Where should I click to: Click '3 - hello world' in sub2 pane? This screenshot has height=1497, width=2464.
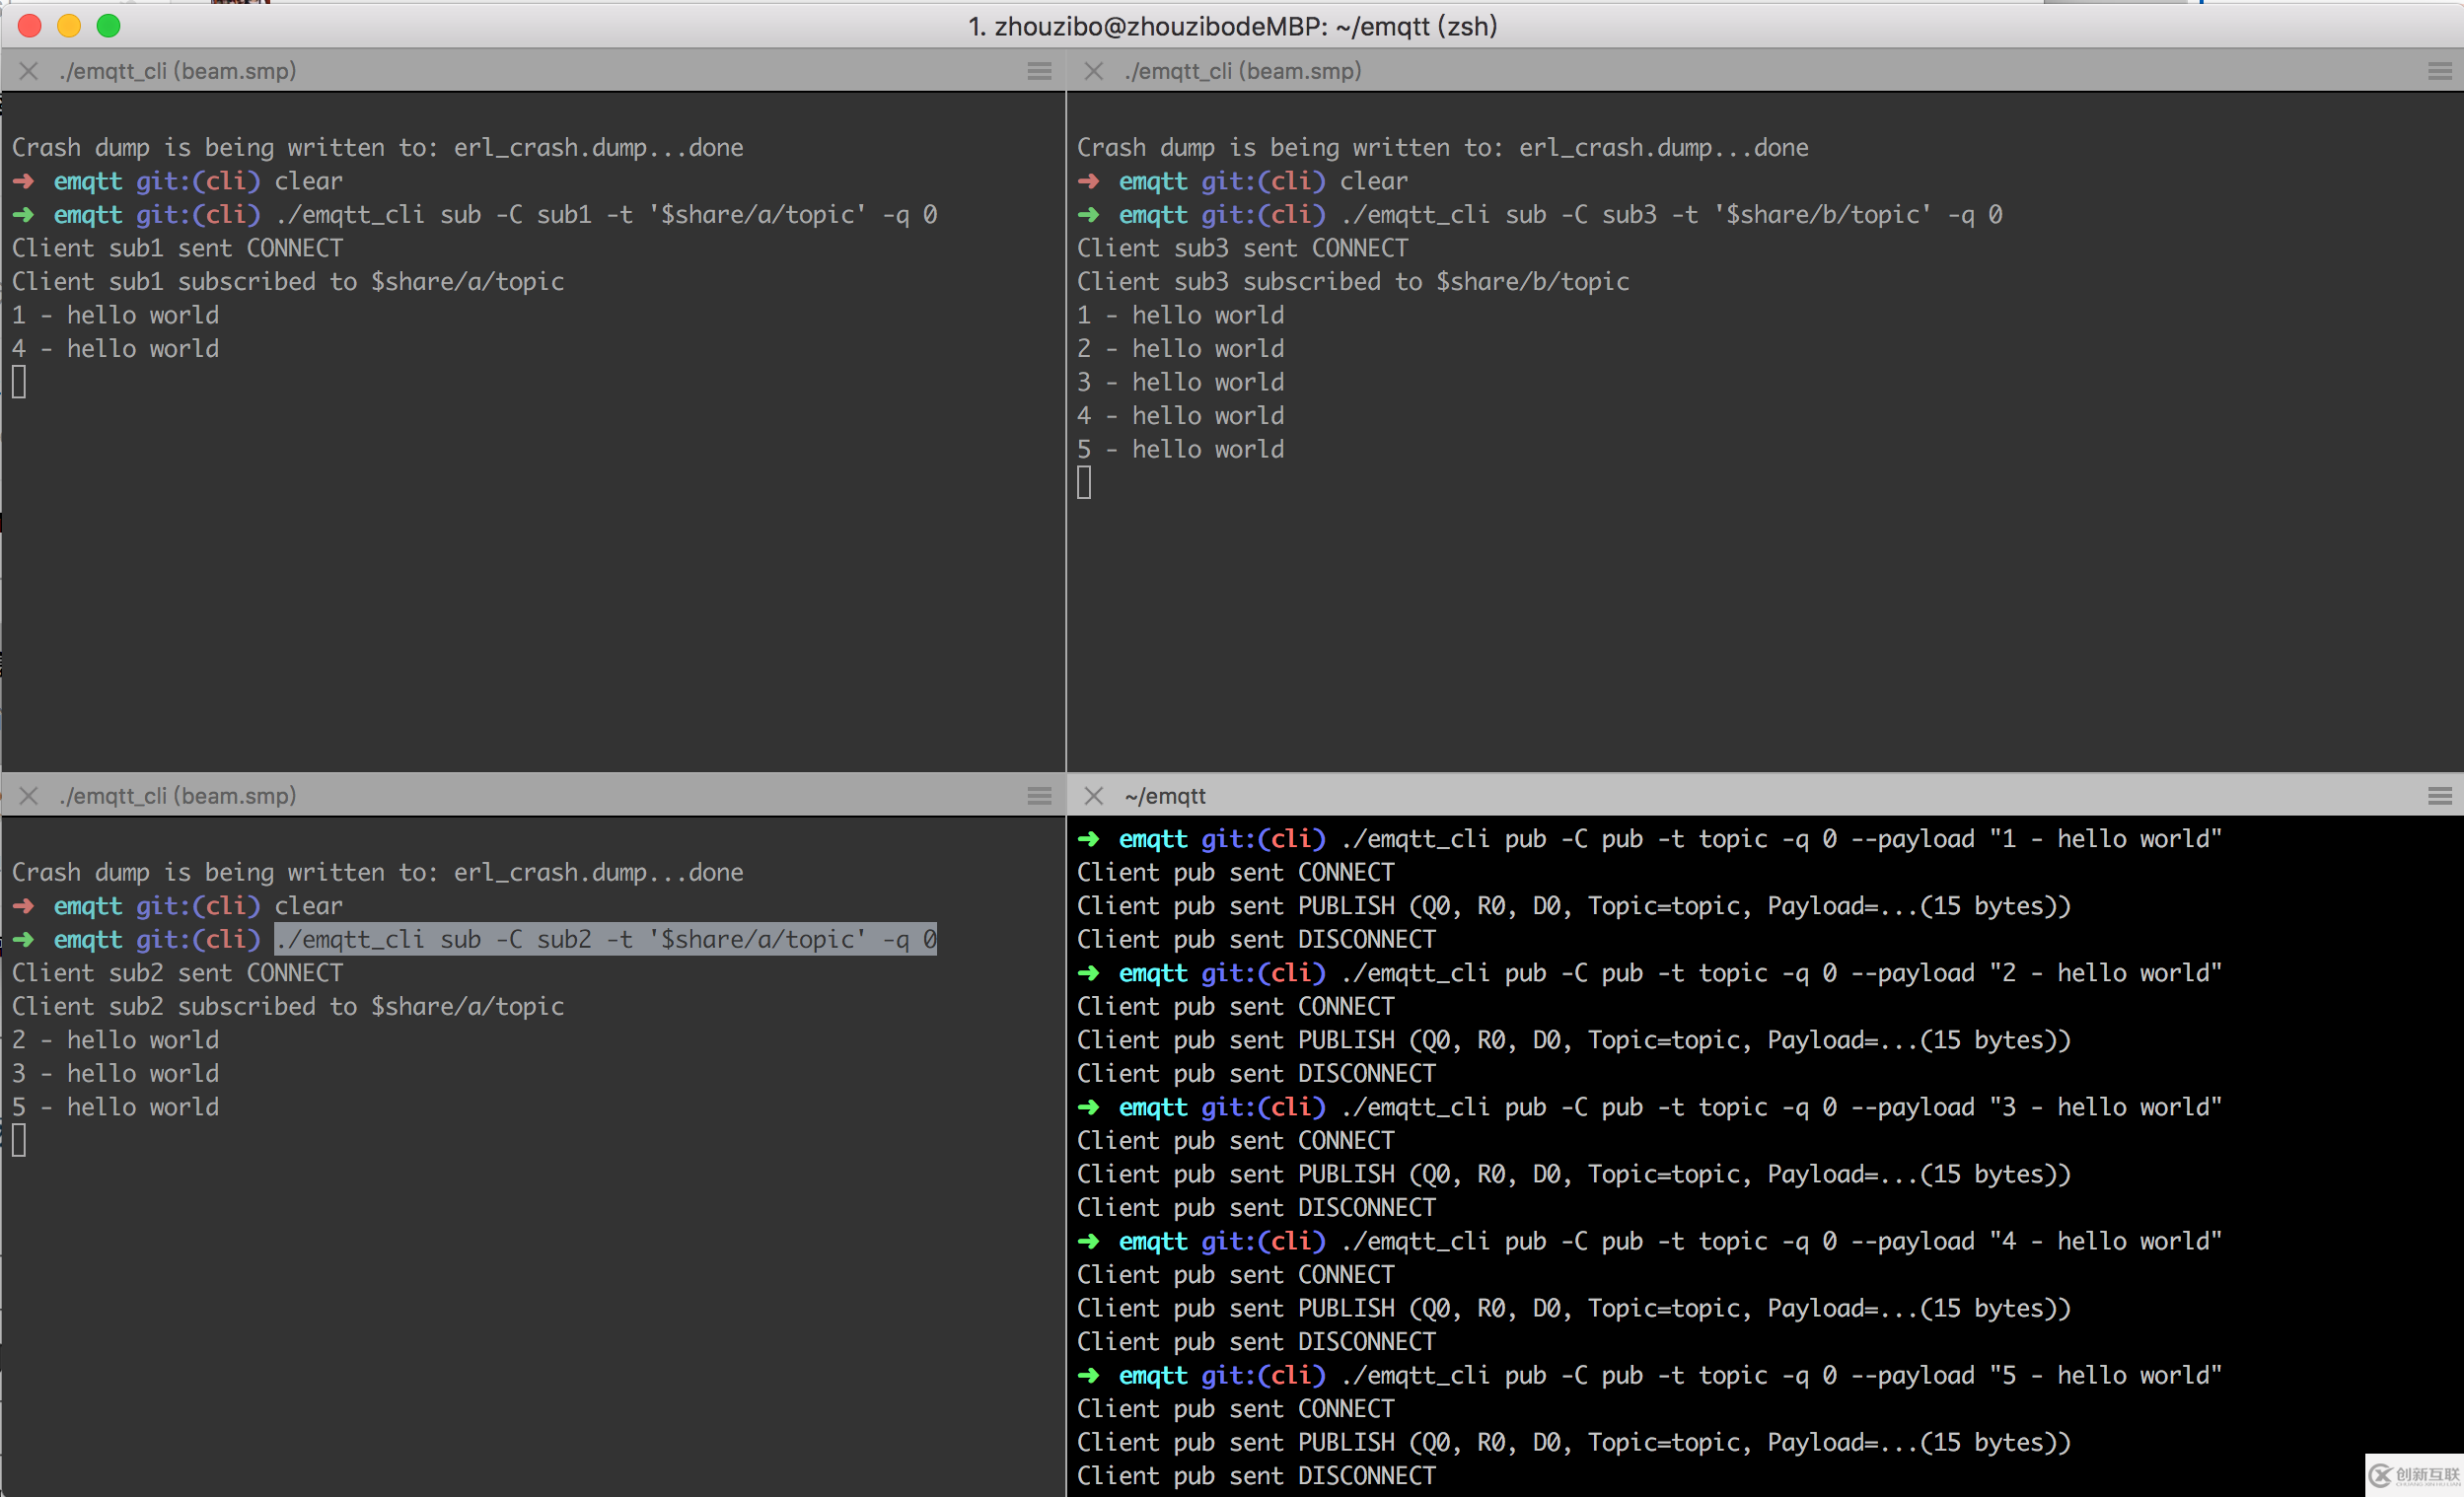pyautogui.click(x=116, y=1074)
